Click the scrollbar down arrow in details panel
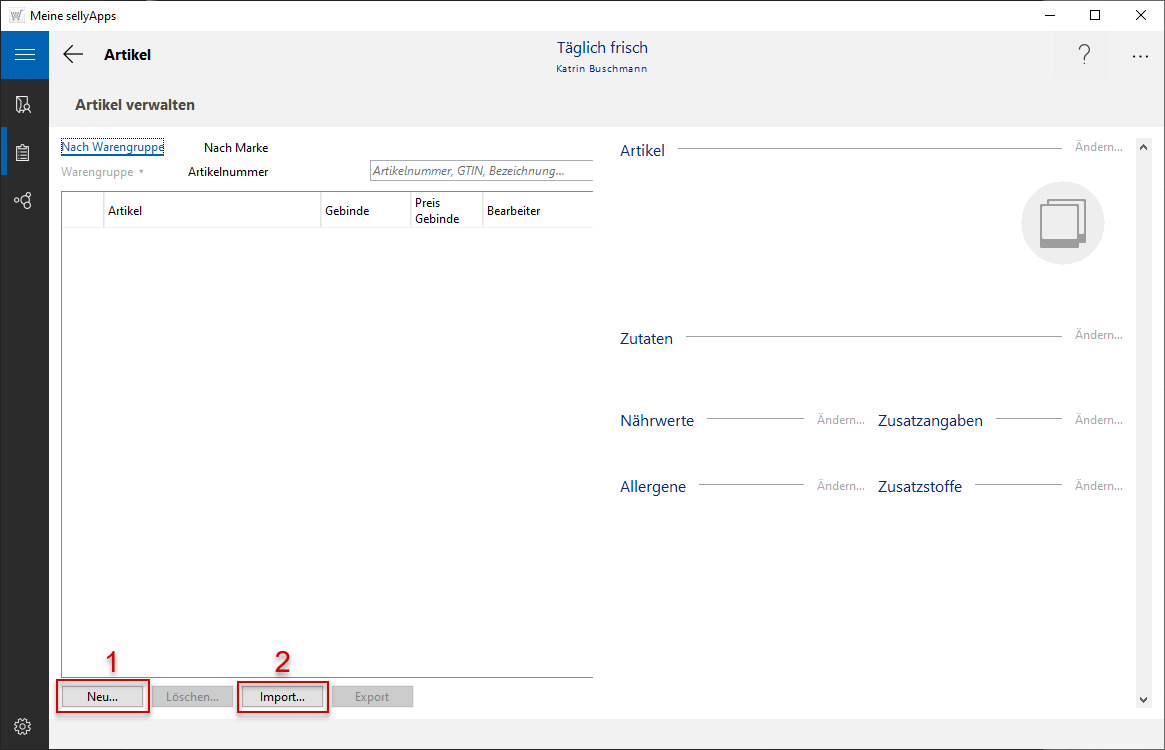 tap(1143, 700)
